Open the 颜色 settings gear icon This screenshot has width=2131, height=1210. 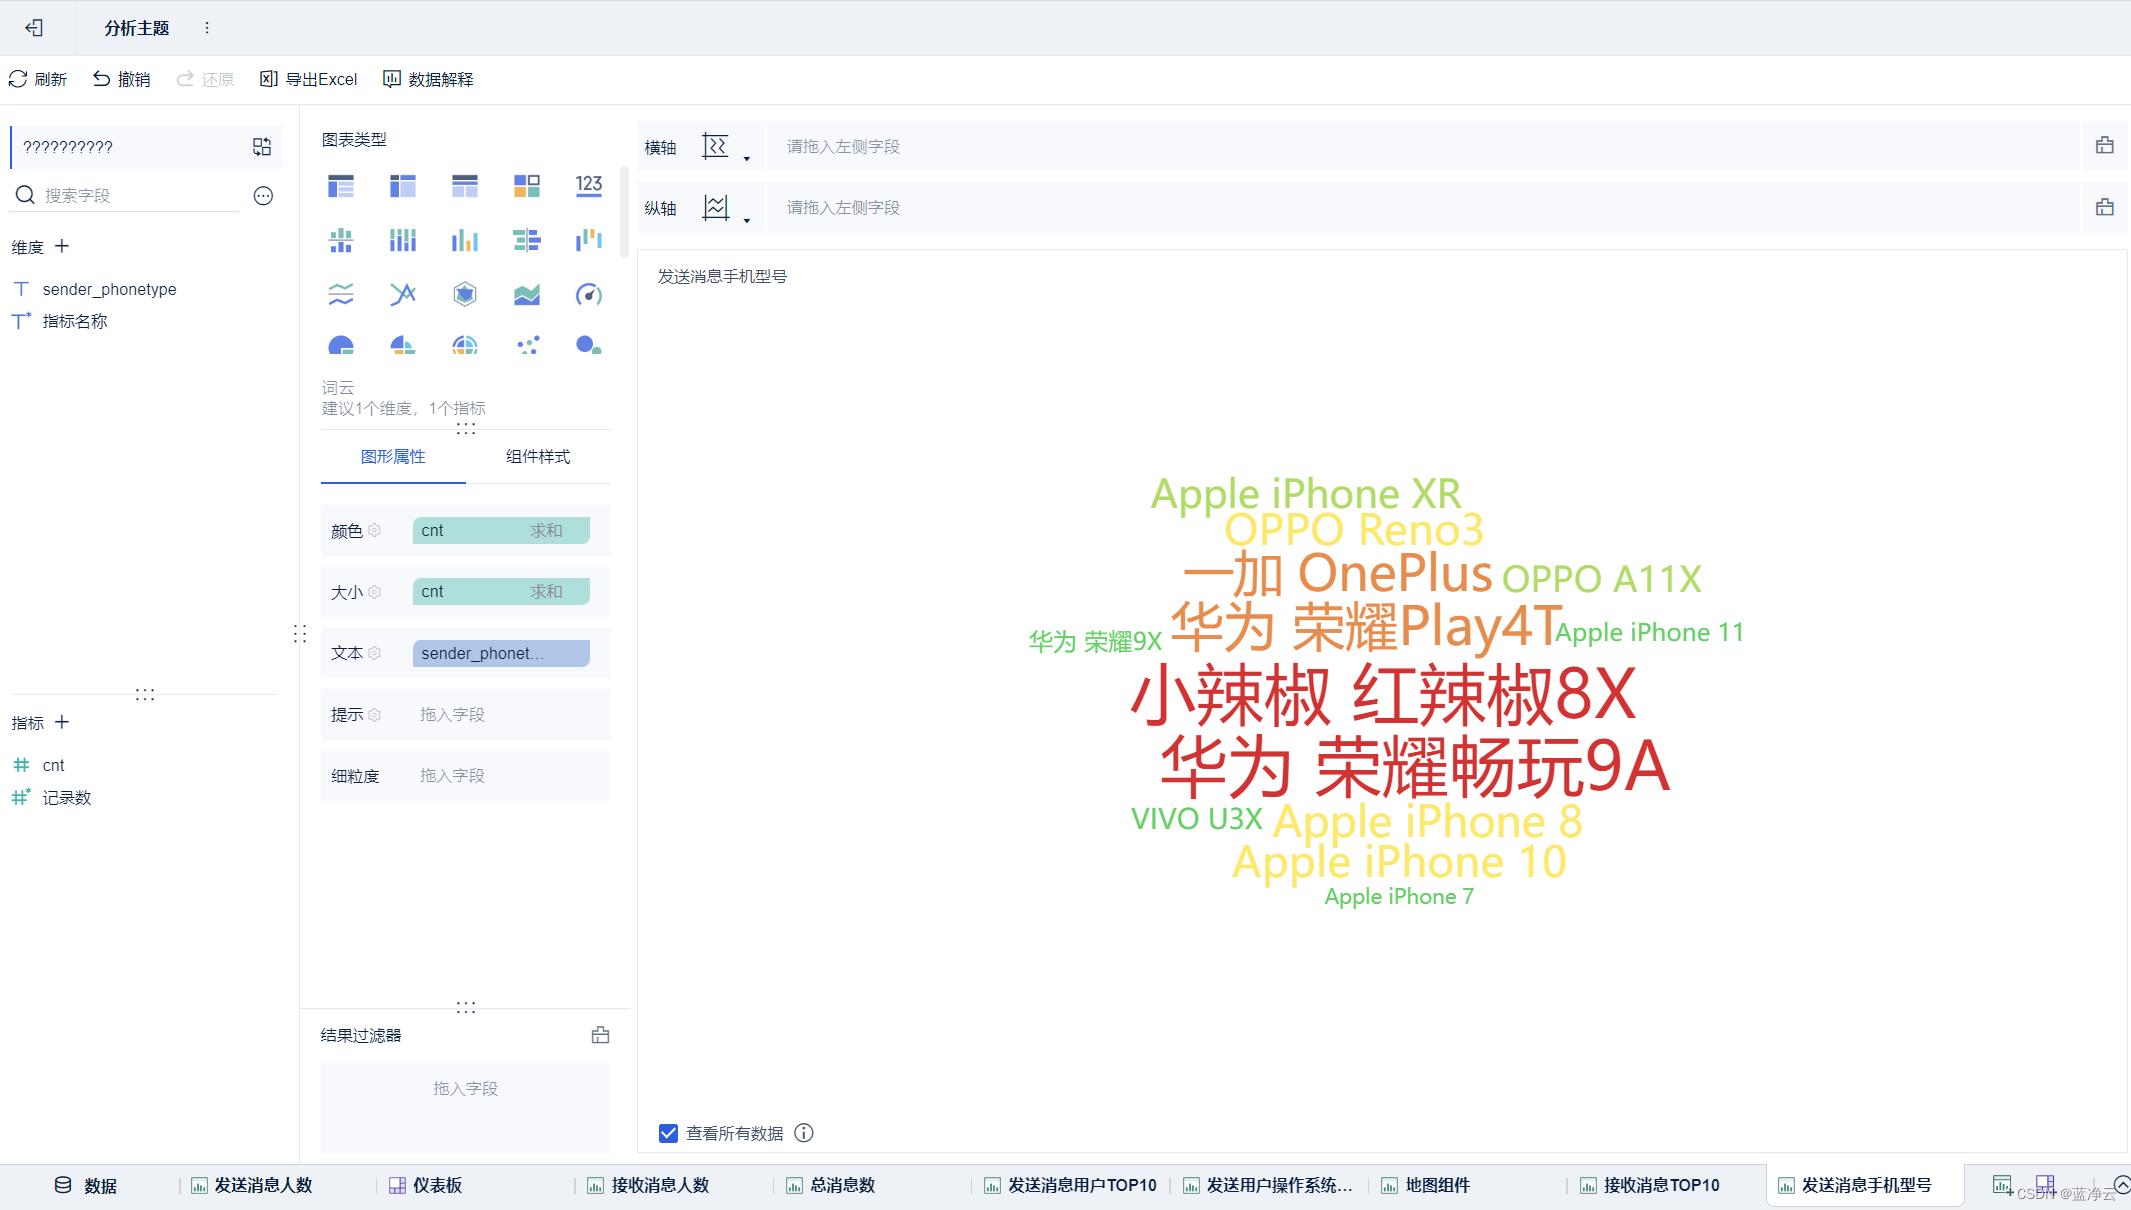click(374, 530)
